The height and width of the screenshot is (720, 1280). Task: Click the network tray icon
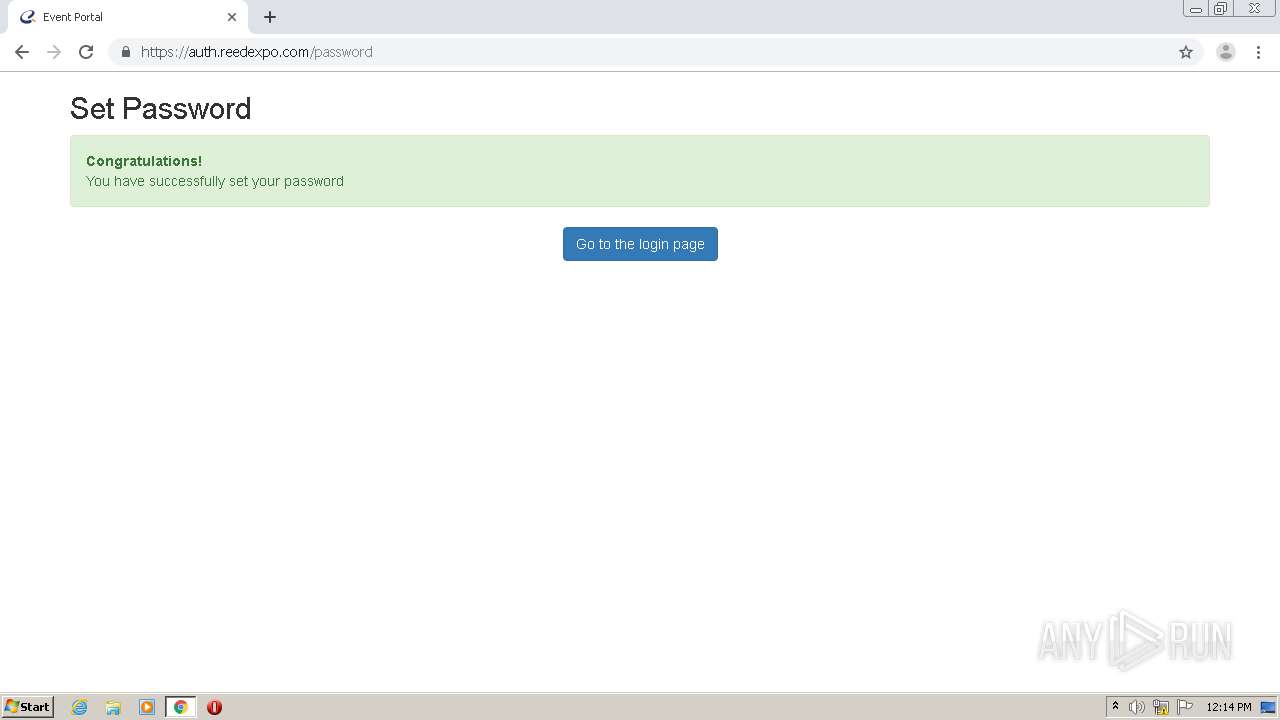(1161, 707)
